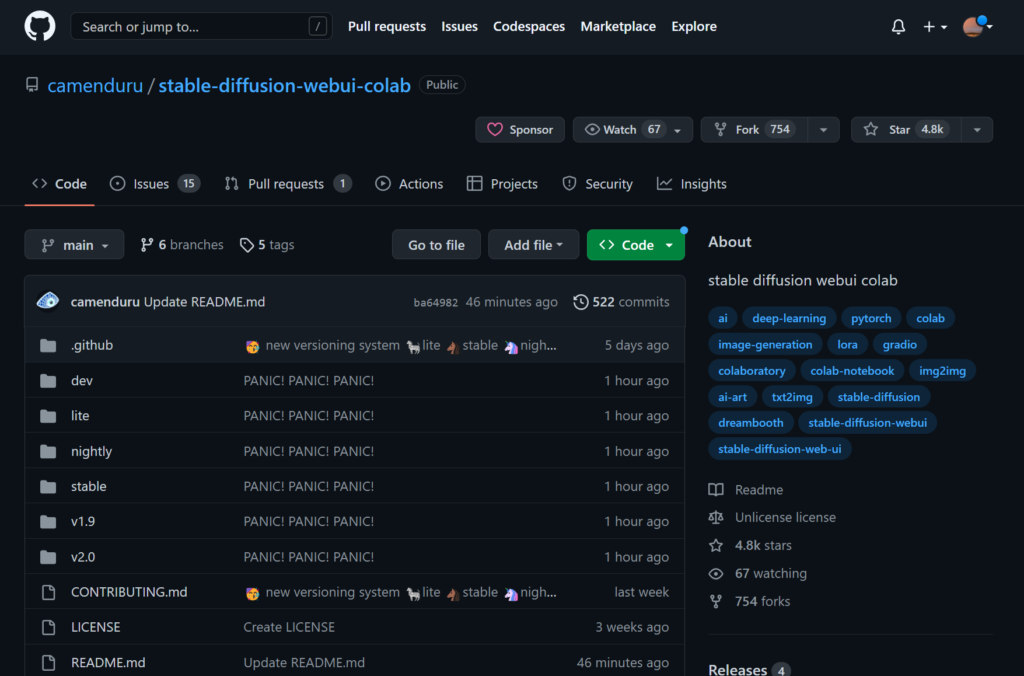Expand the green Code dropdown

[636, 245]
